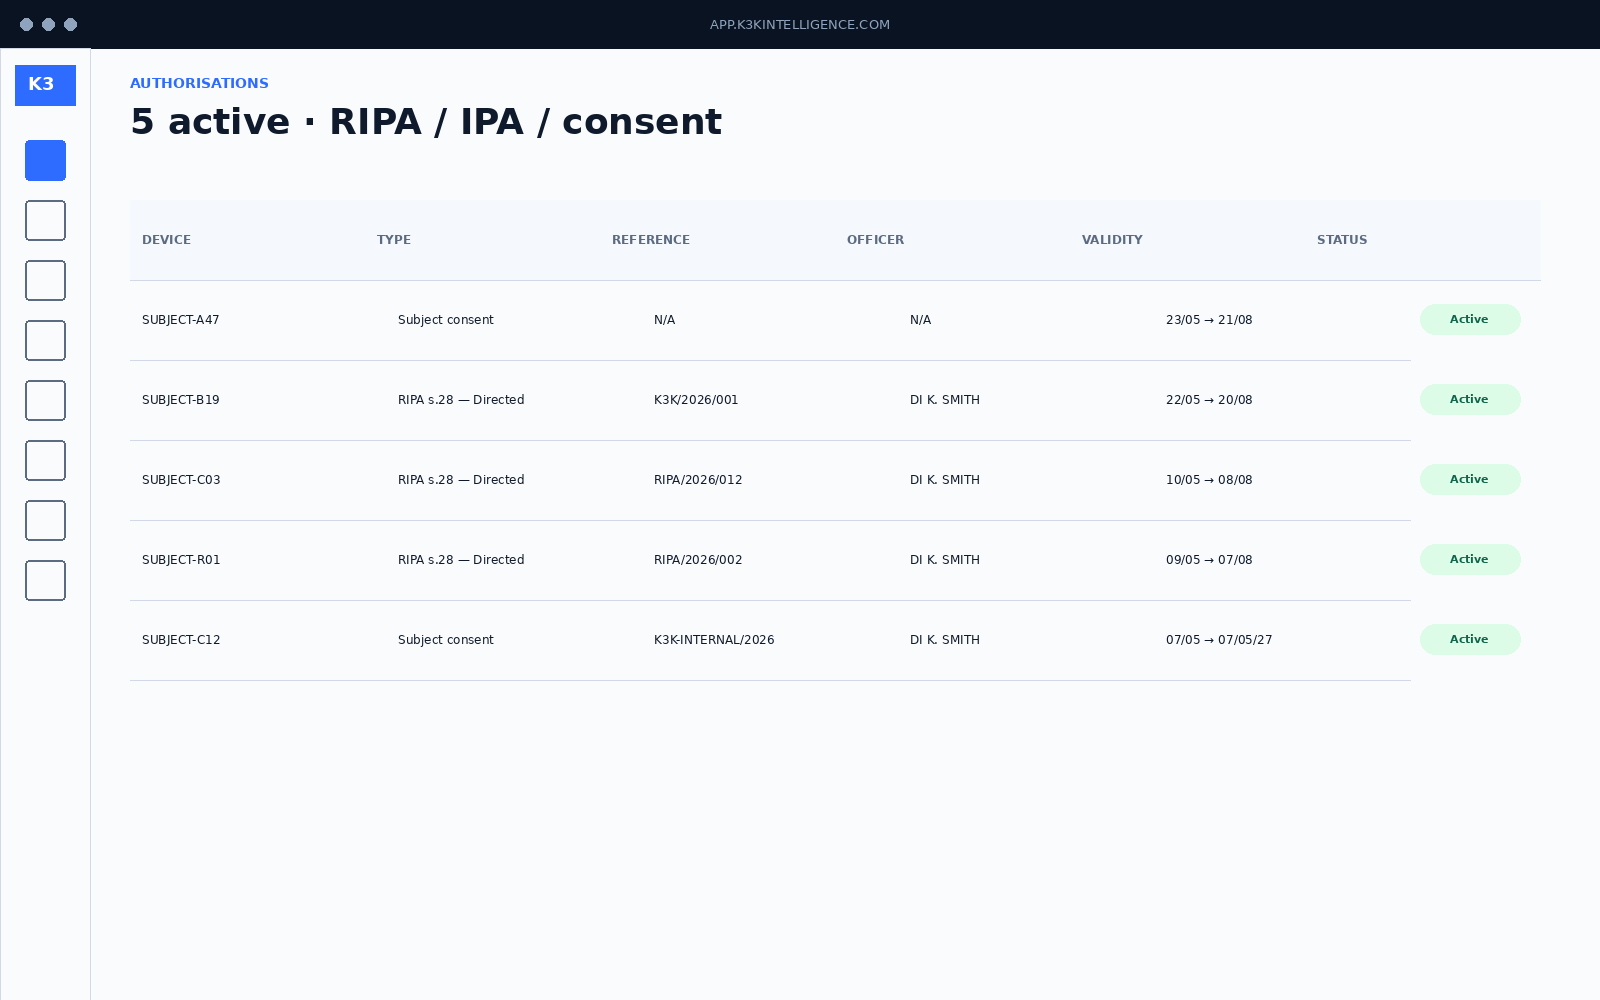This screenshot has height=1000, width=1600.
Task: Click Subject consent type for SUBJECT-A47
Action: [446, 320]
